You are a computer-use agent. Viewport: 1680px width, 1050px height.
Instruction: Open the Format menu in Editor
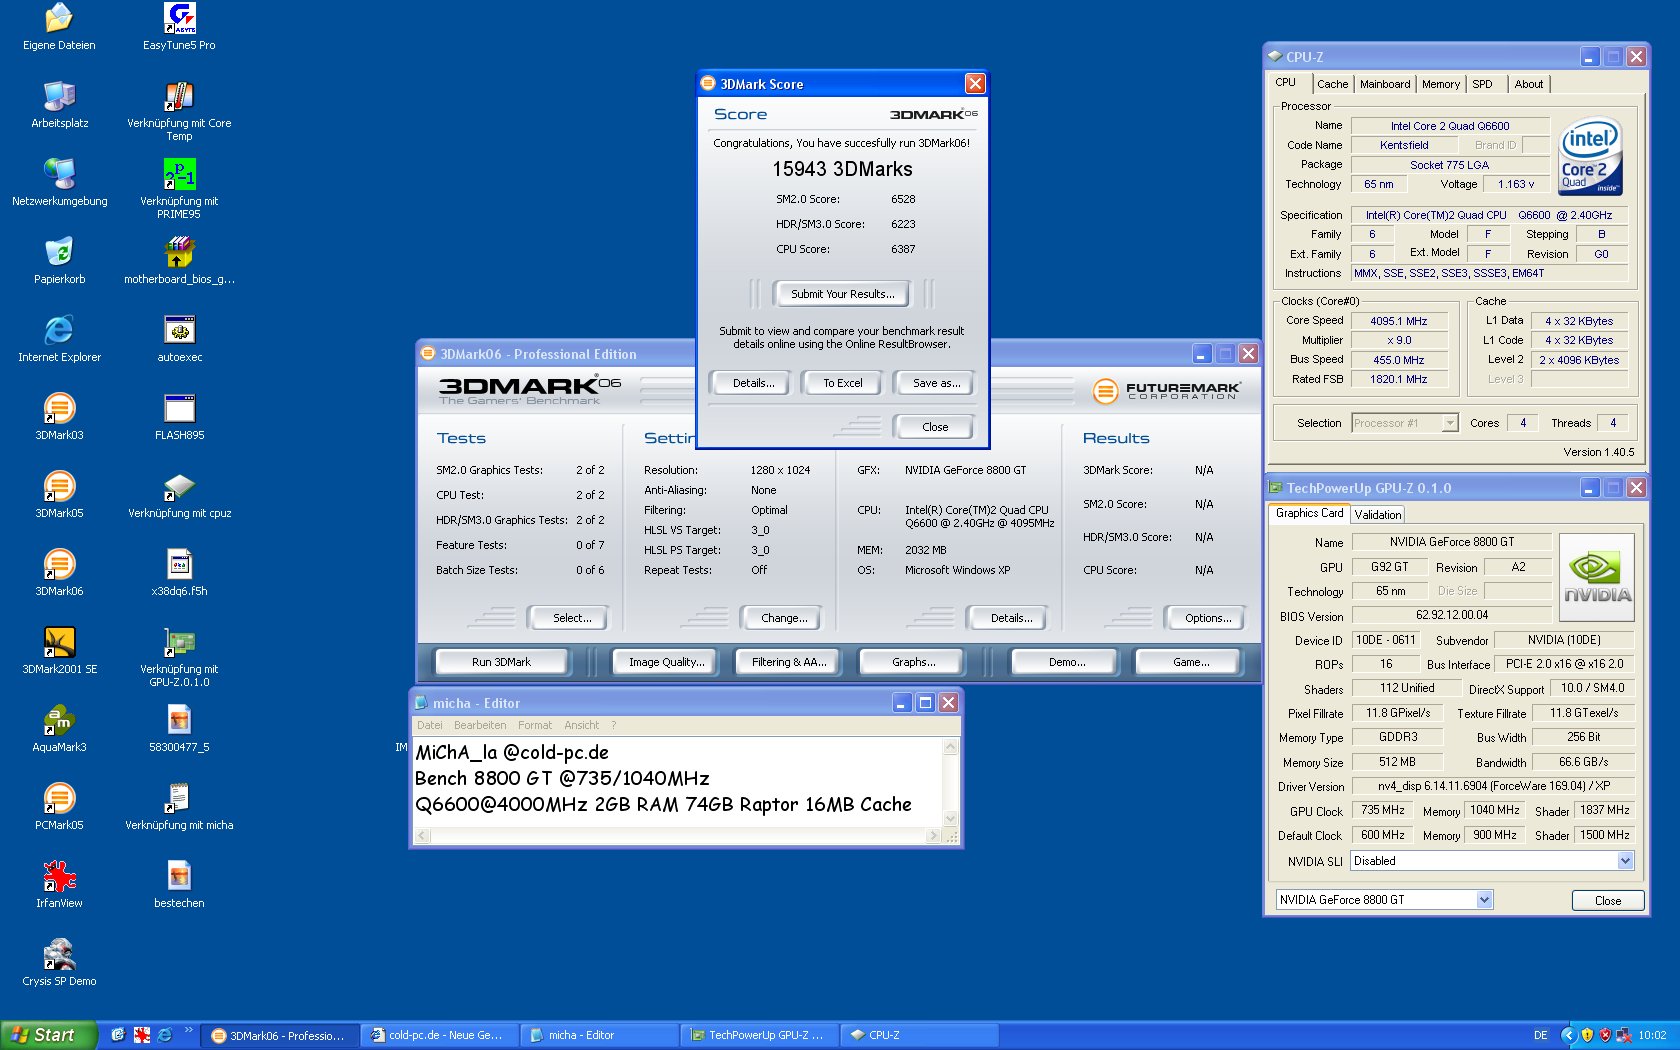535,725
